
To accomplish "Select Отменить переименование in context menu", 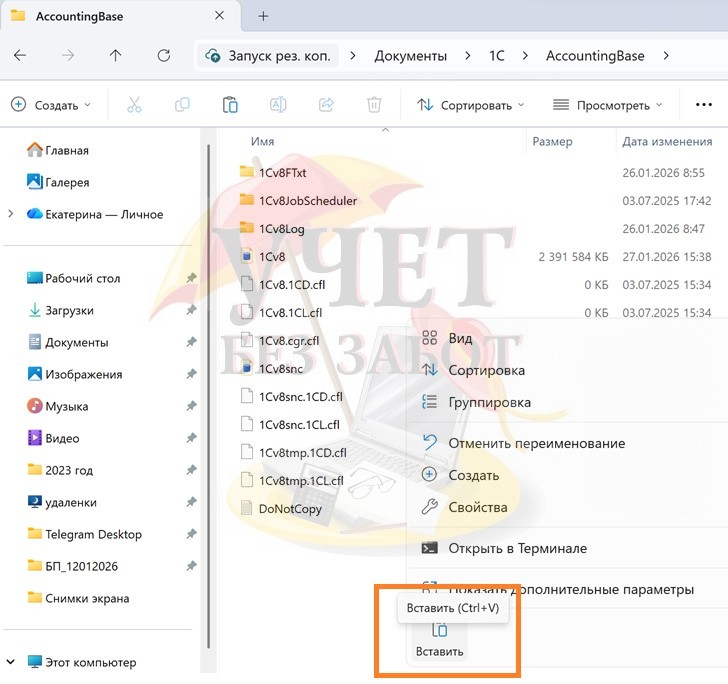I will [x=536, y=443].
